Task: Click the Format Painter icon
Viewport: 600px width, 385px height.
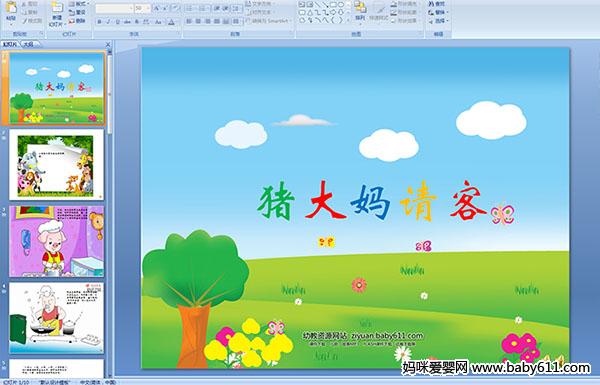Action: tap(33, 21)
